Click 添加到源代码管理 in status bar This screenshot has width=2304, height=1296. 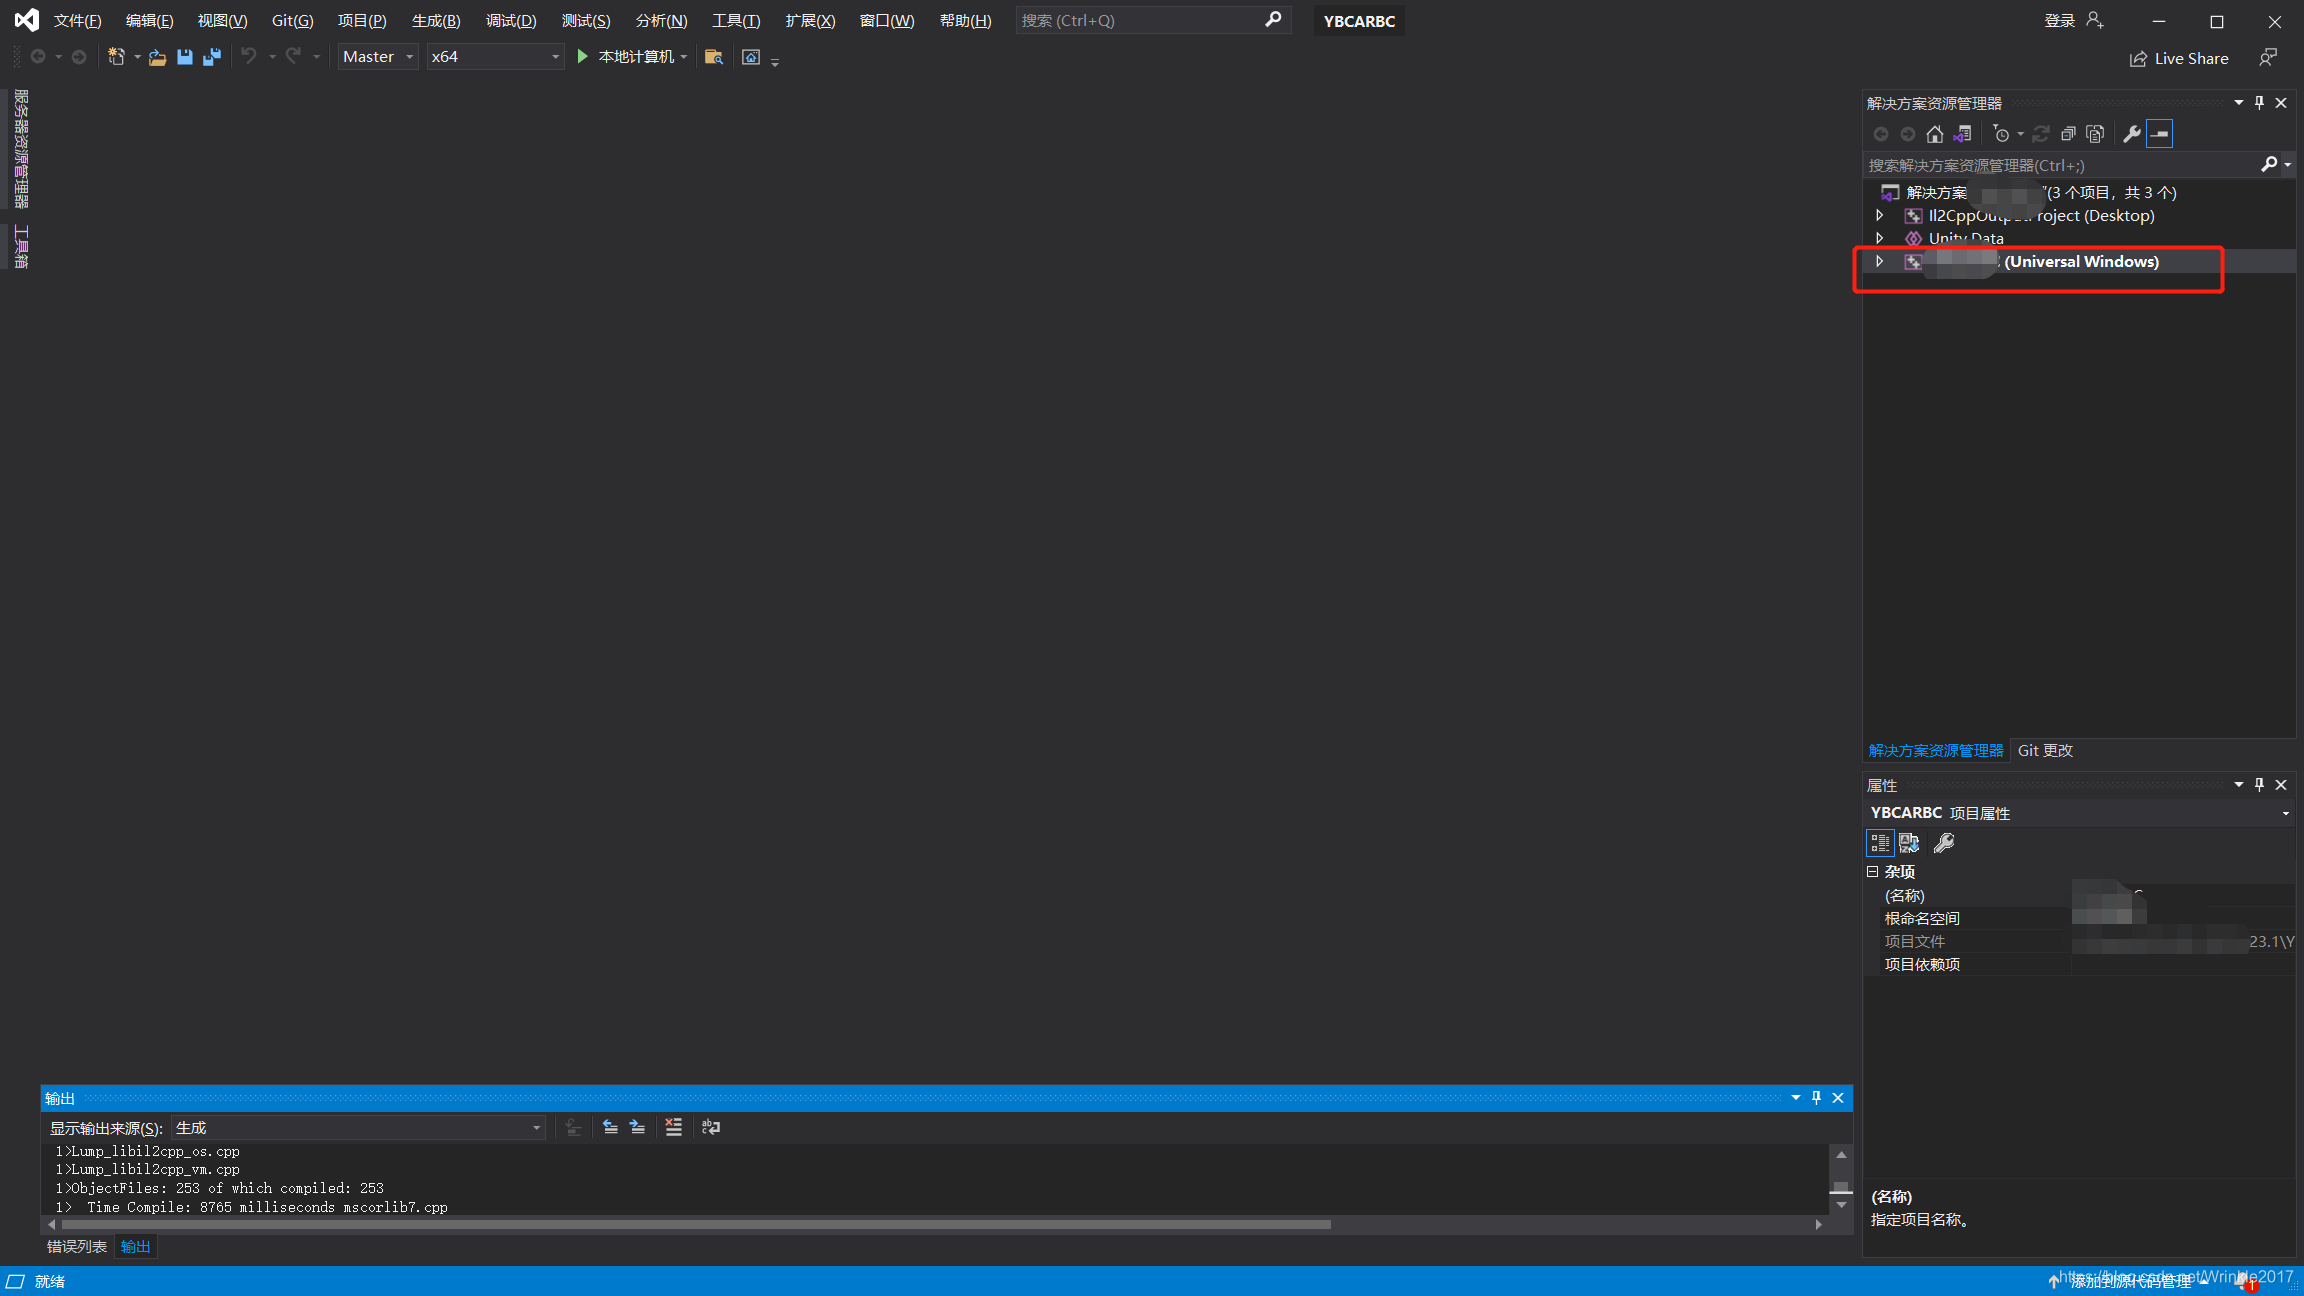[2130, 1281]
